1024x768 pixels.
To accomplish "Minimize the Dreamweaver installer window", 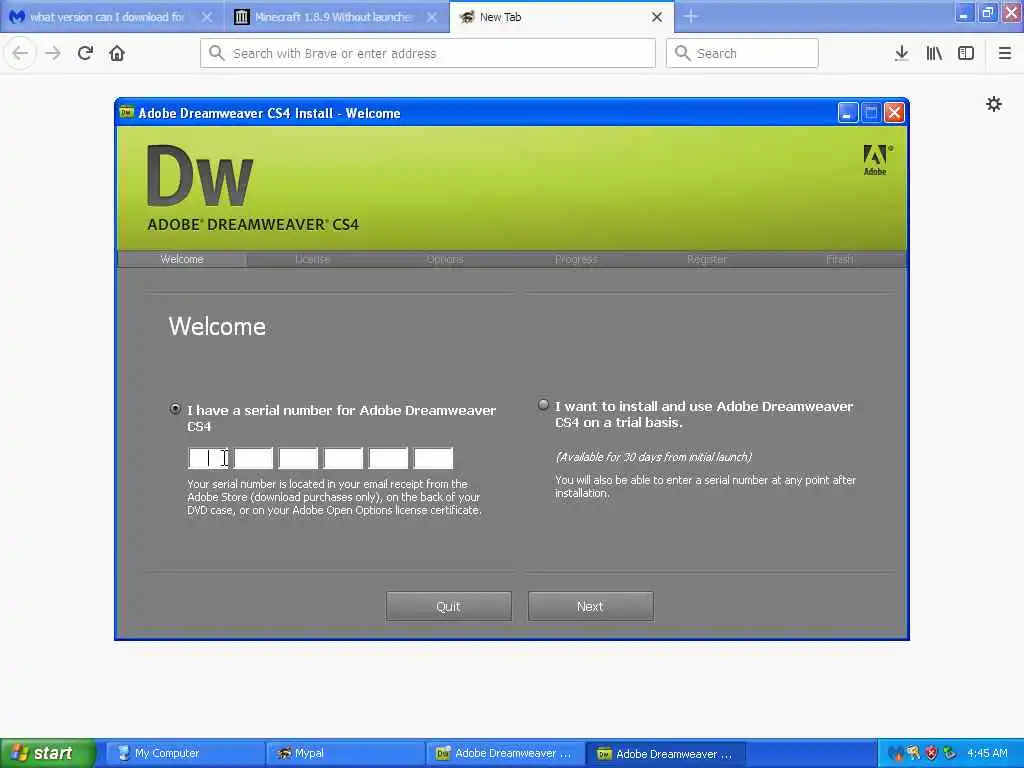I will tap(847, 113).
